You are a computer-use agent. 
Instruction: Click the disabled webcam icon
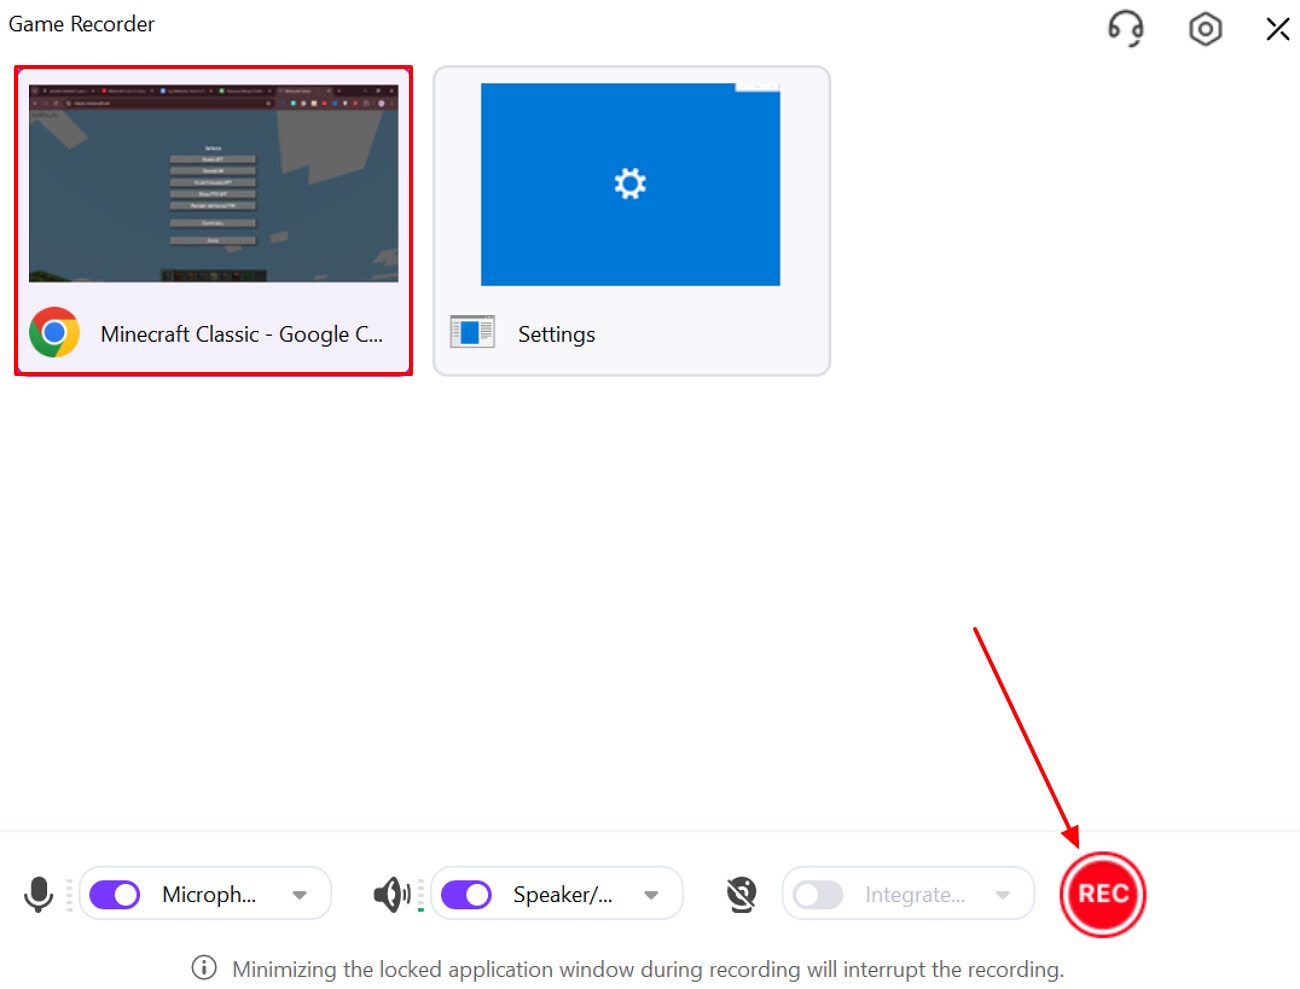click(740, 893)
